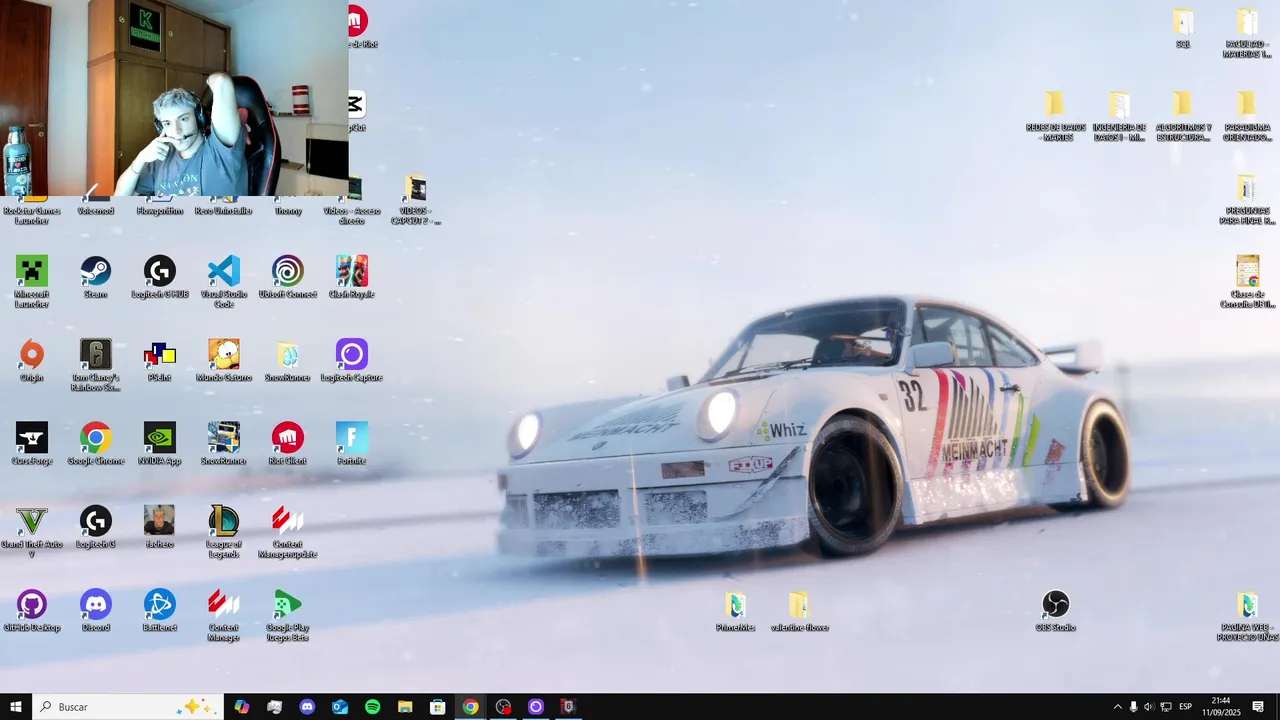Image resolution: width=1280 pixels, height=720 pixels.
Task: Switch to OBS in the taskbar
Action: 503,707
